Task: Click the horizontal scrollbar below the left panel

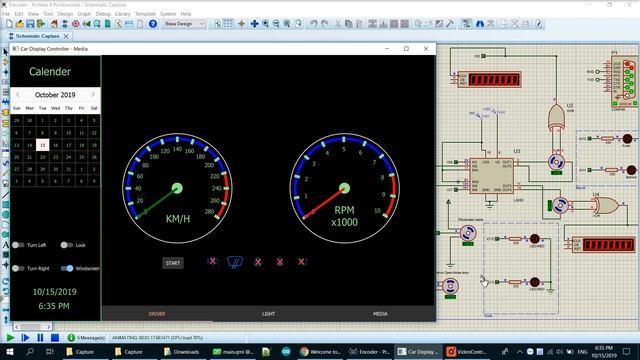Action: pyautogui.click(x=32, y=327)
